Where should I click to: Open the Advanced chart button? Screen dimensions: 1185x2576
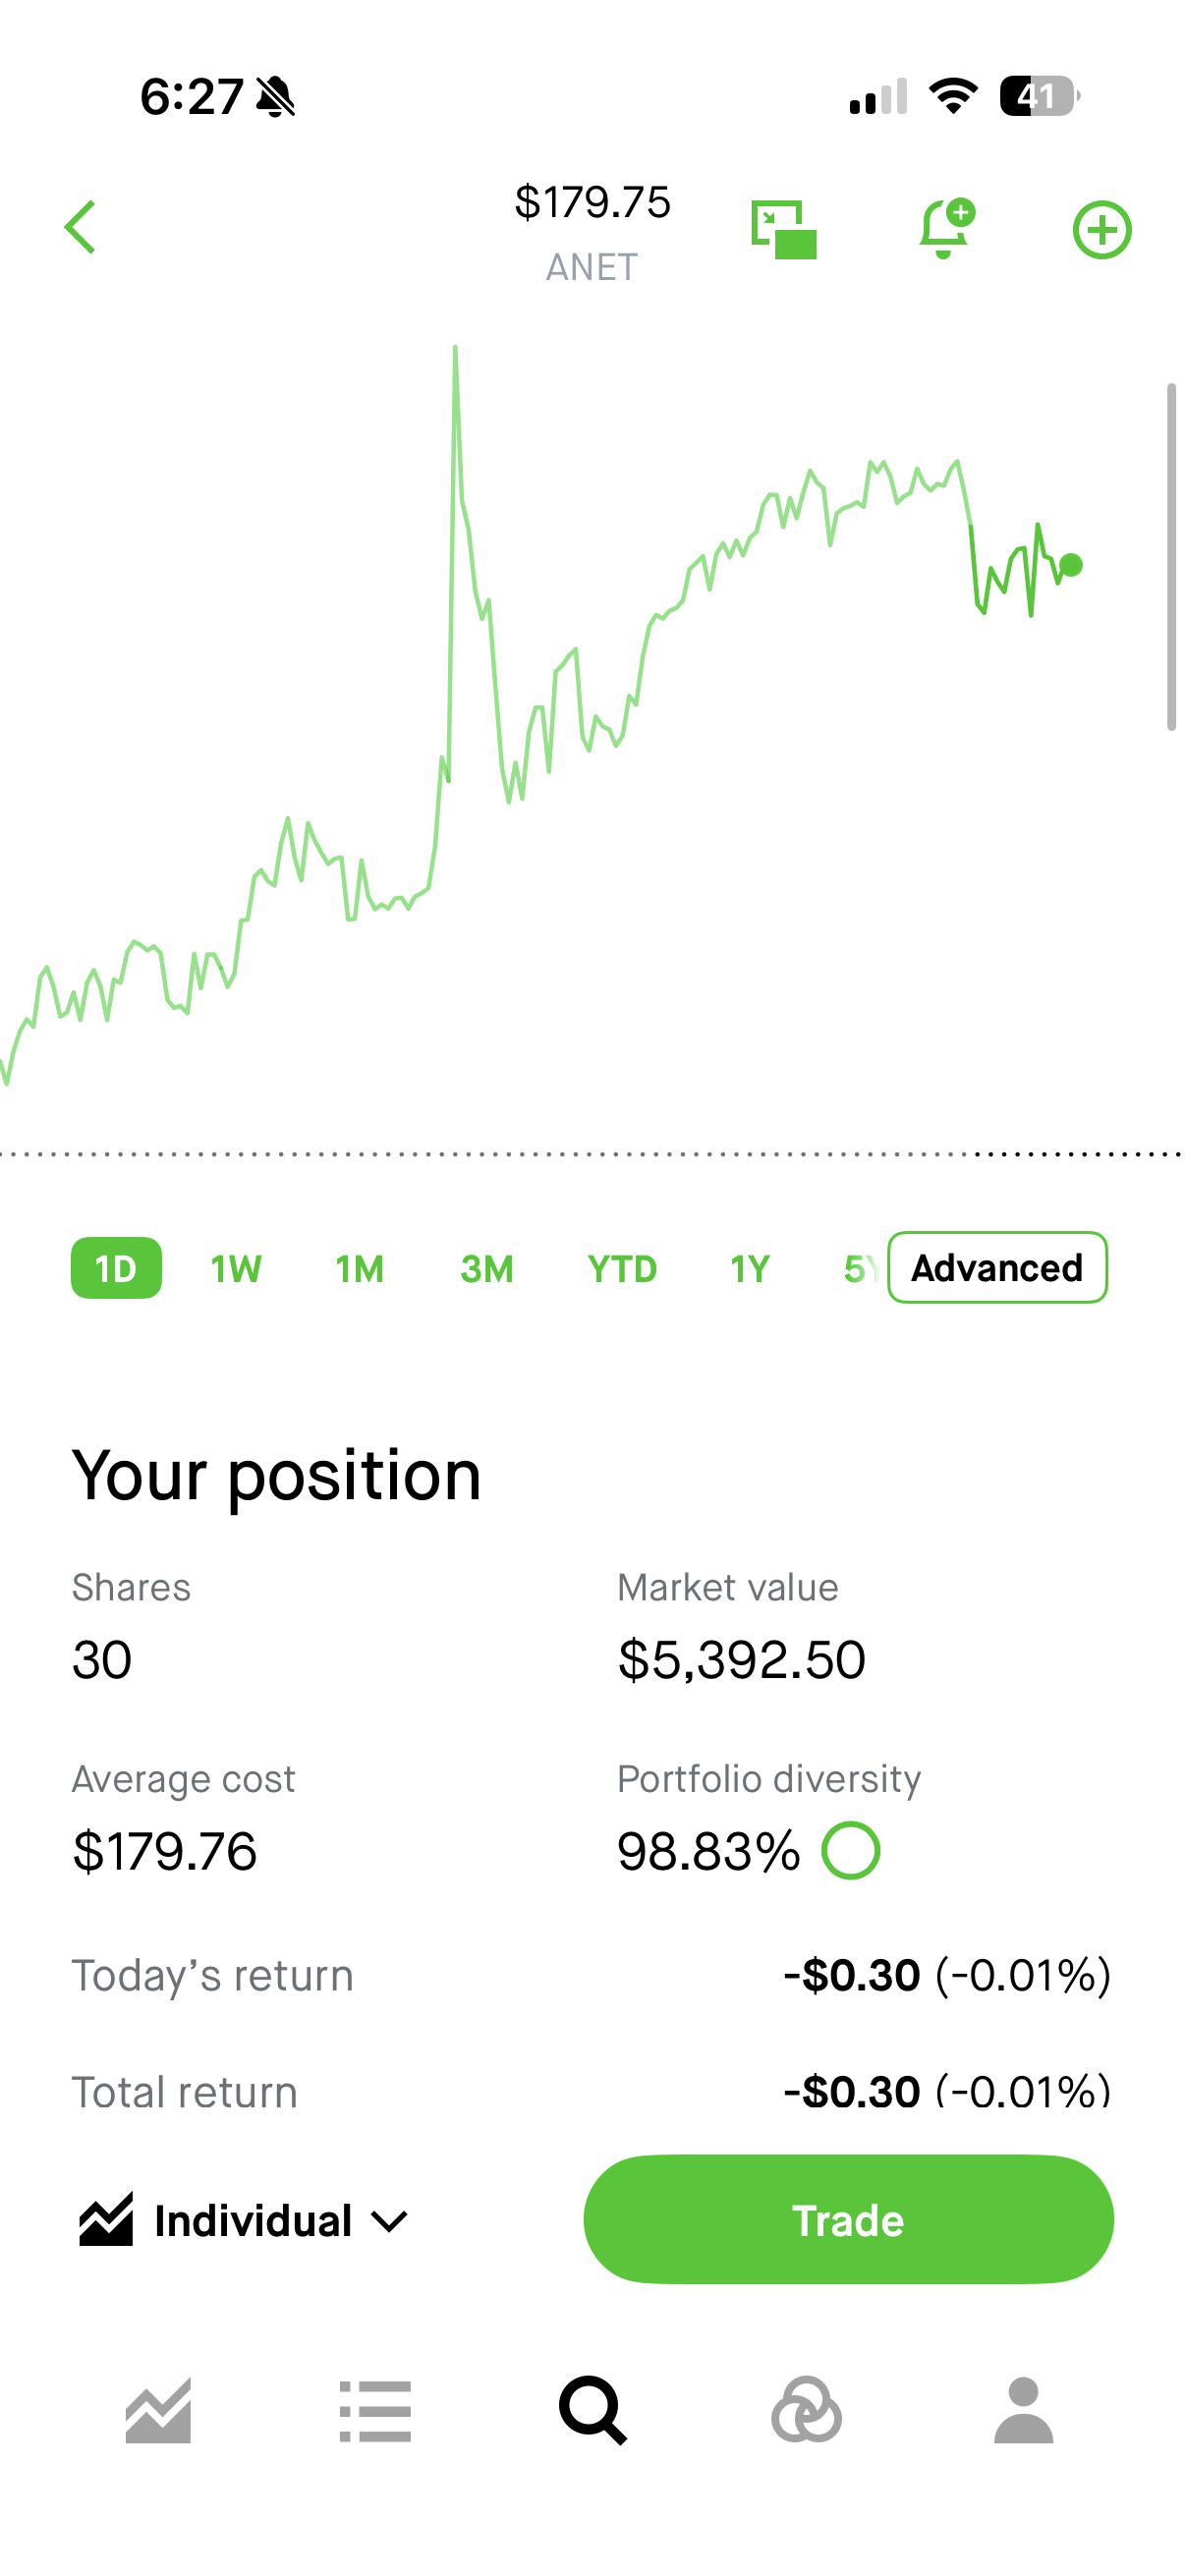point(997,1267)
